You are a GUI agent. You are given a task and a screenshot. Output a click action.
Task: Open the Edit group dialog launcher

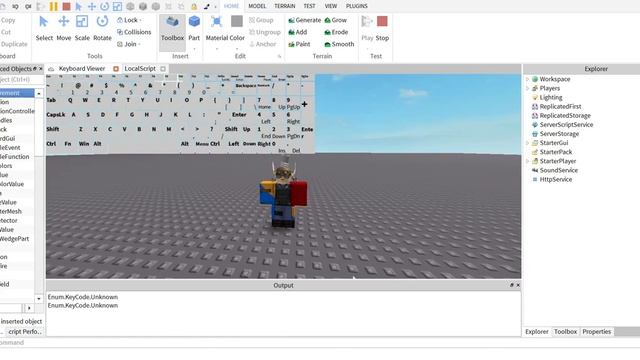279,56
